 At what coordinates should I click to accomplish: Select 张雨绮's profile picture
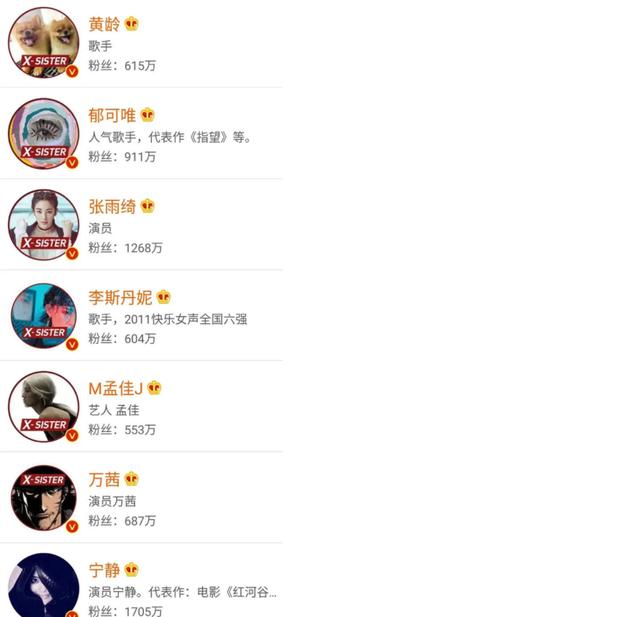coord(44,225)
